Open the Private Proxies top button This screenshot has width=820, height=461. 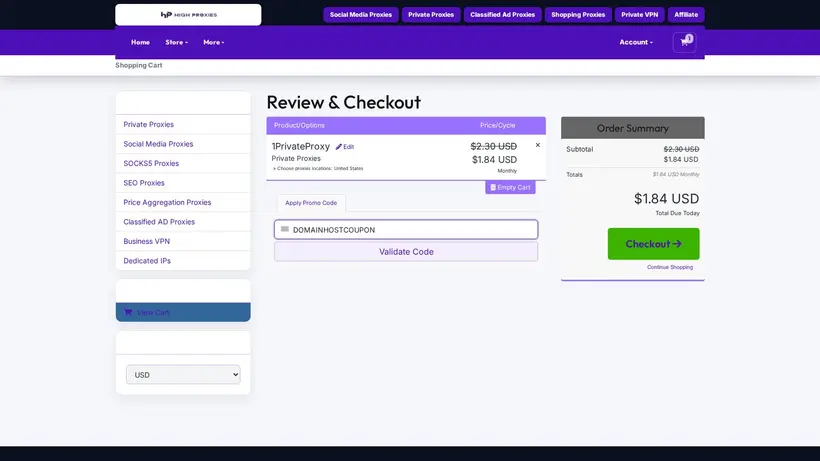431,15
